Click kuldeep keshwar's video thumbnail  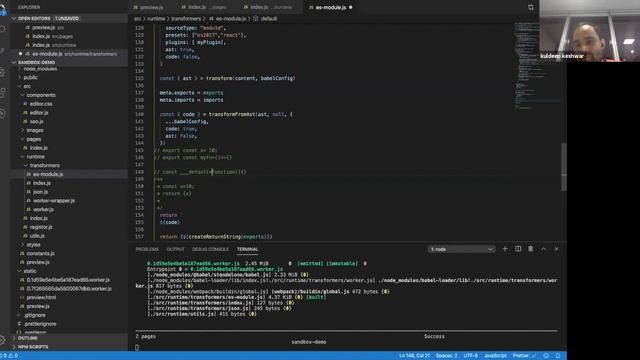[x=590, y=31]
